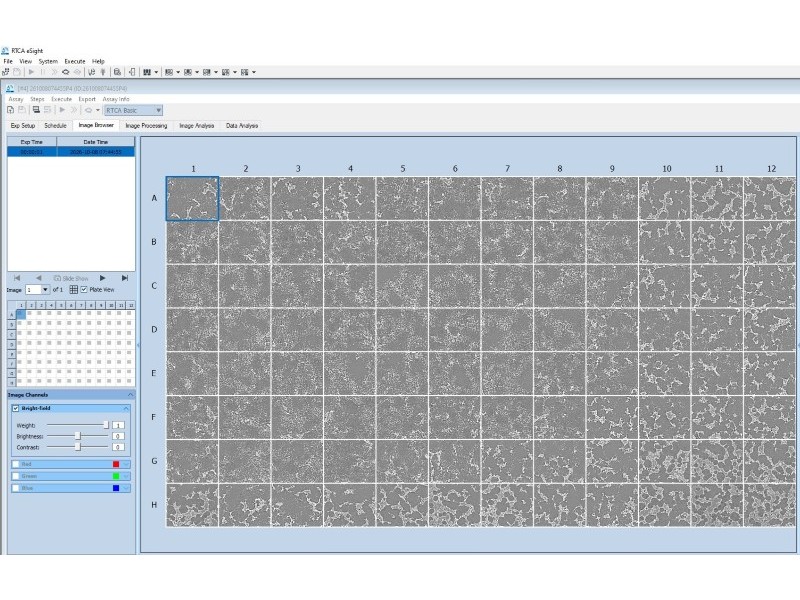Click the fifth window-arrangement grid icon
This screenshot has height=600, width=800.
[x=244, y=72]
